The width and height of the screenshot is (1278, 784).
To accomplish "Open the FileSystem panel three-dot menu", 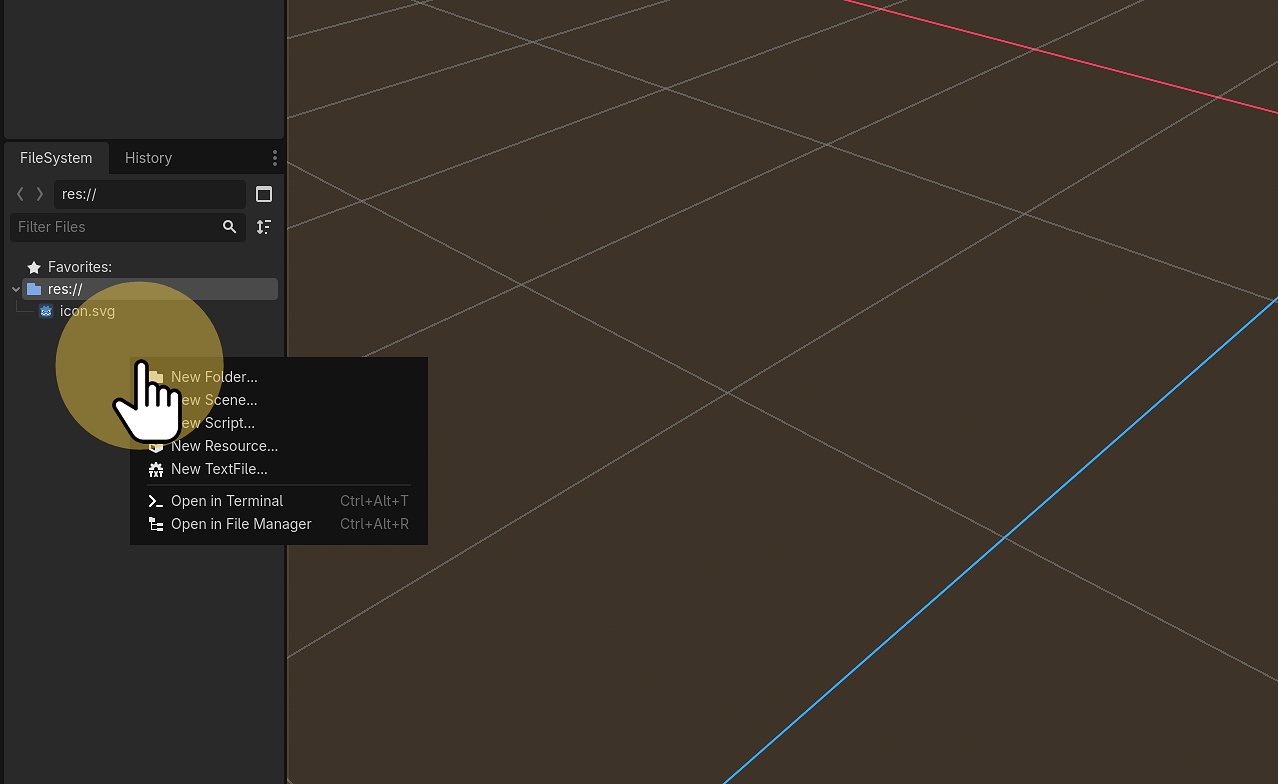I will point(275,158).
